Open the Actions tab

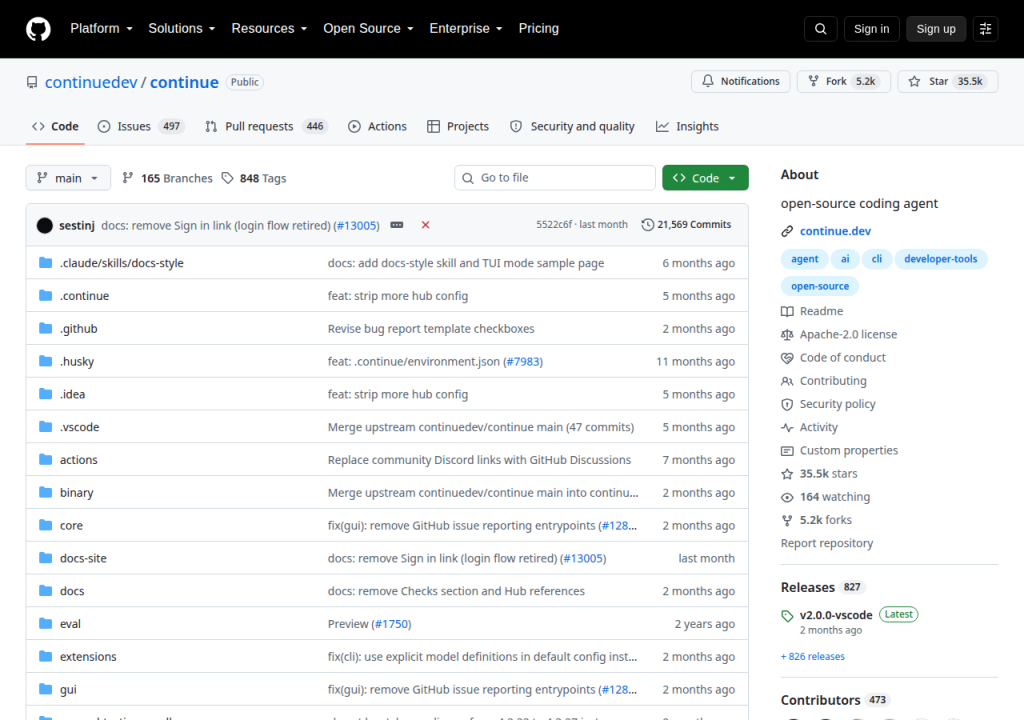[x=377, y=126]
